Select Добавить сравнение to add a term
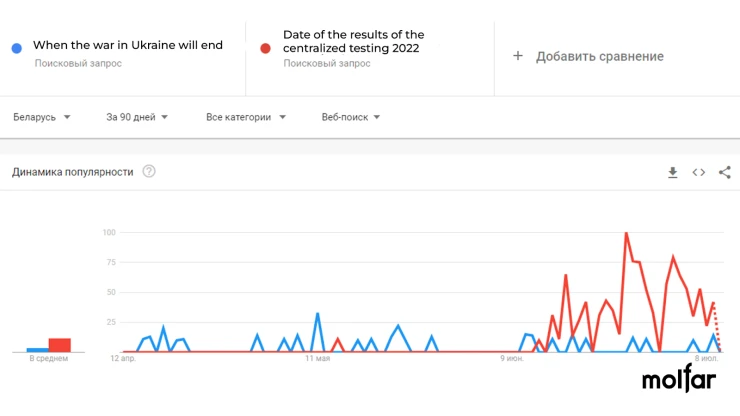This screenshot has width=740, height=416. 599,56
